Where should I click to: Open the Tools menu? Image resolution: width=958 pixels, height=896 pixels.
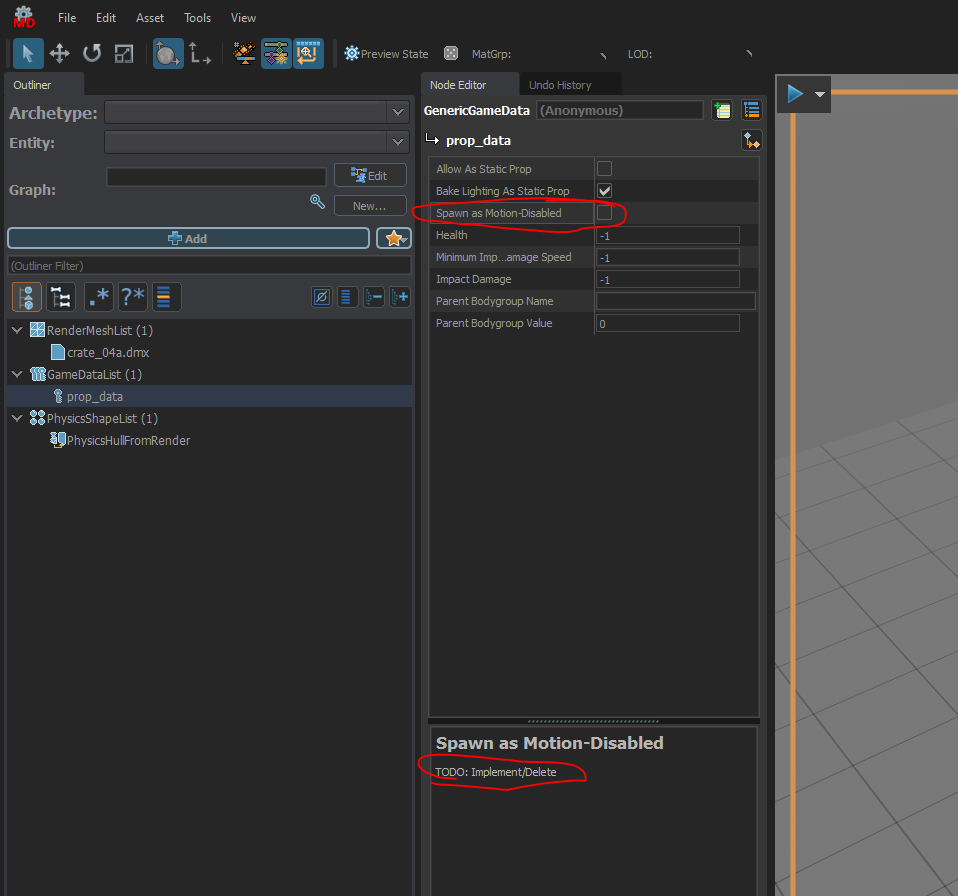point(197,17)
